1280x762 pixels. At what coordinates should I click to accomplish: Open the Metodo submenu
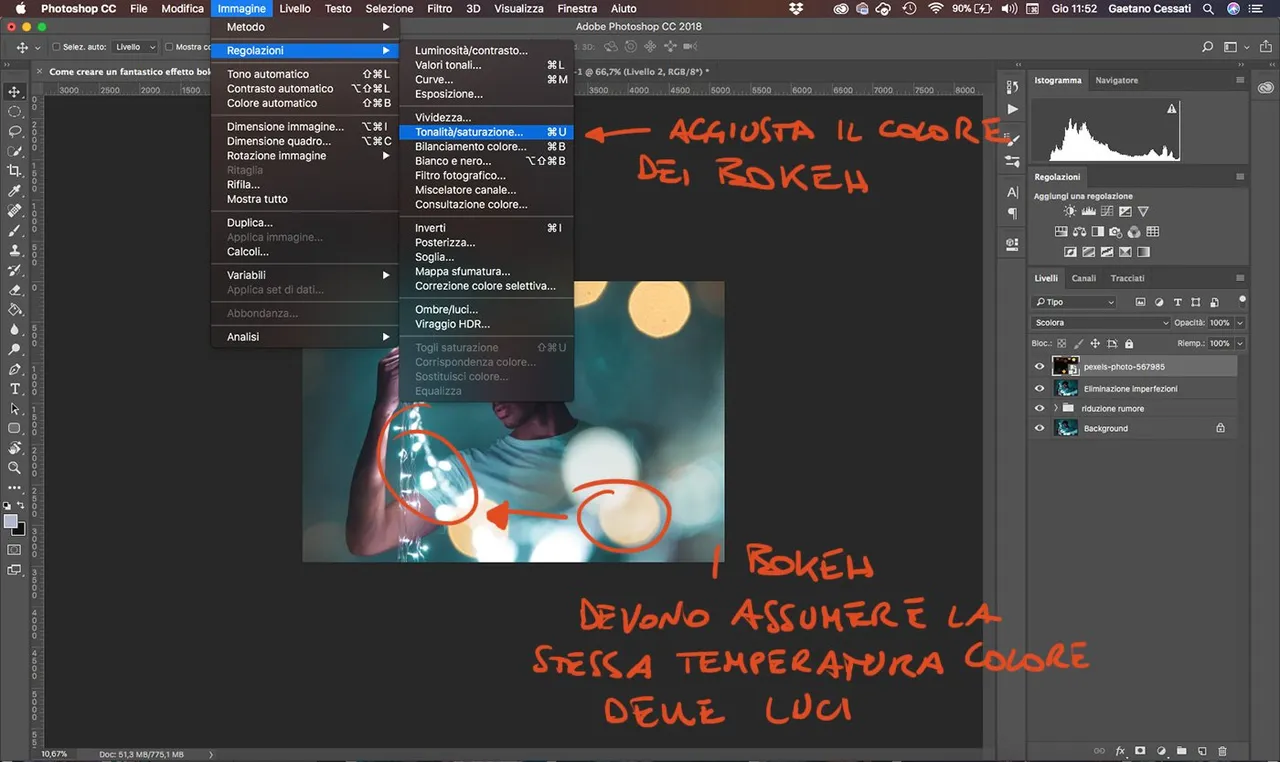click(305, 27)
